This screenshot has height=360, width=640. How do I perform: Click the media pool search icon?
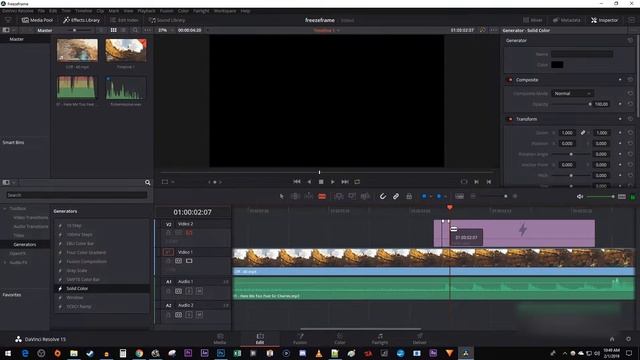click(135, 30)
